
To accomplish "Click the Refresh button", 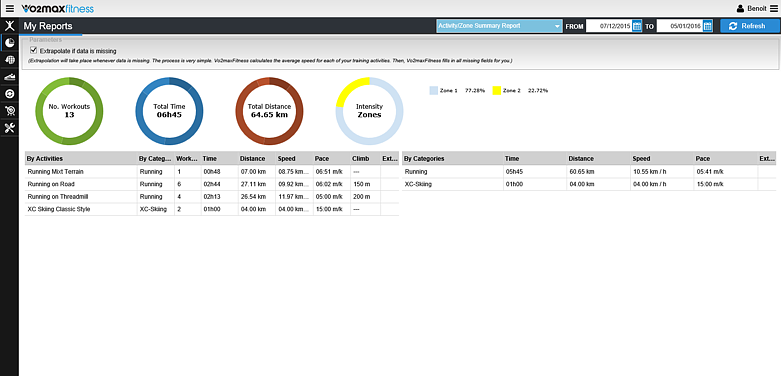I will point(750,26).
